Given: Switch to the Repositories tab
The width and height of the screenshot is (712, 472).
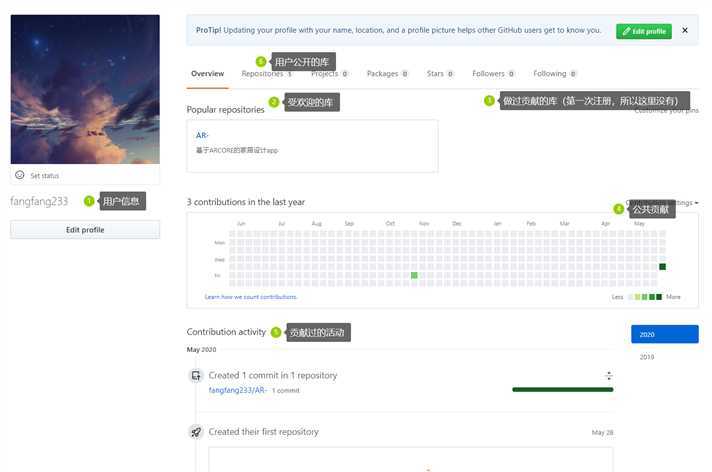Looking at the screenshot, I should point(266,74).
